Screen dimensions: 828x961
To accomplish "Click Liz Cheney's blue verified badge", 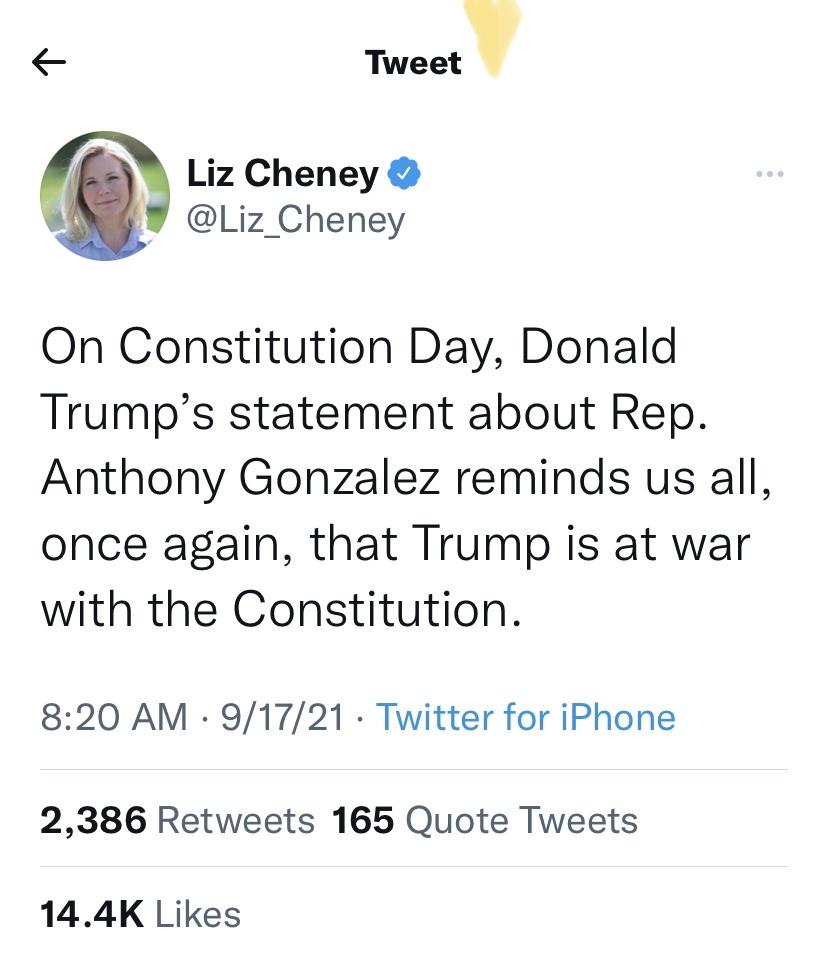I will (x=406, y=172).
